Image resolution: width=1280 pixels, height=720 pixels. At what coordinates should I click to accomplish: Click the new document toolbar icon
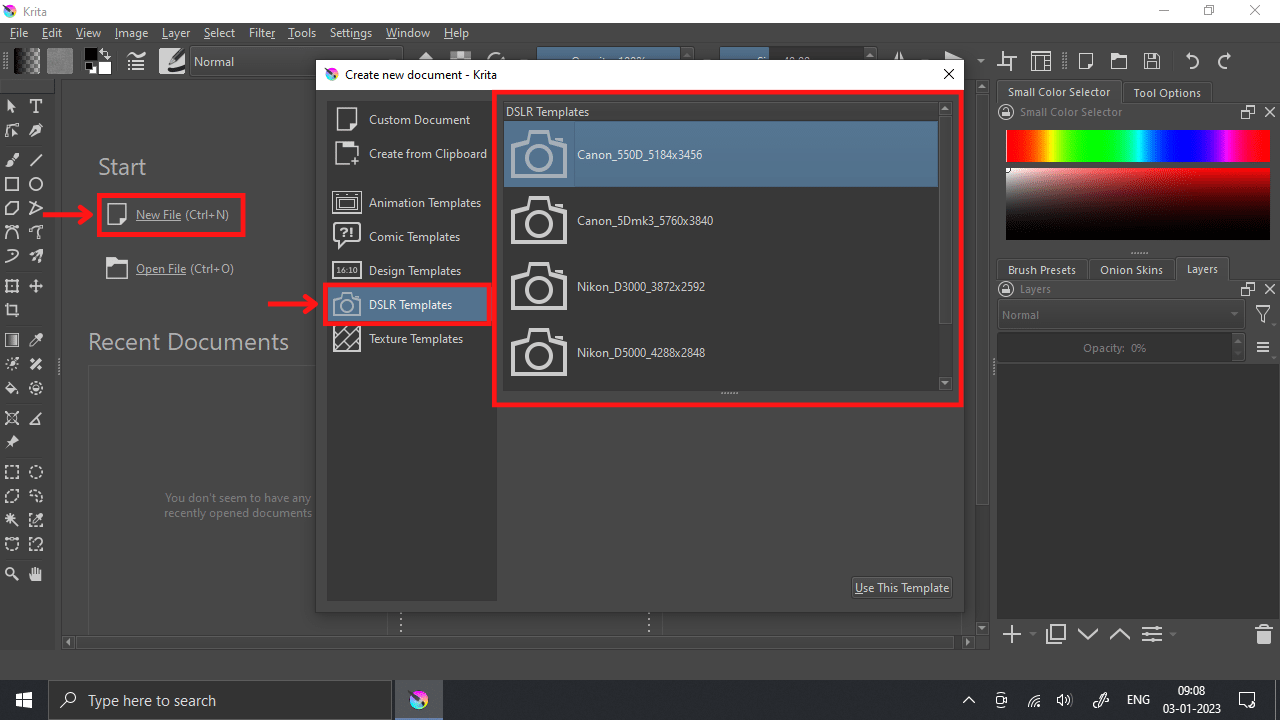[1085, 61]
